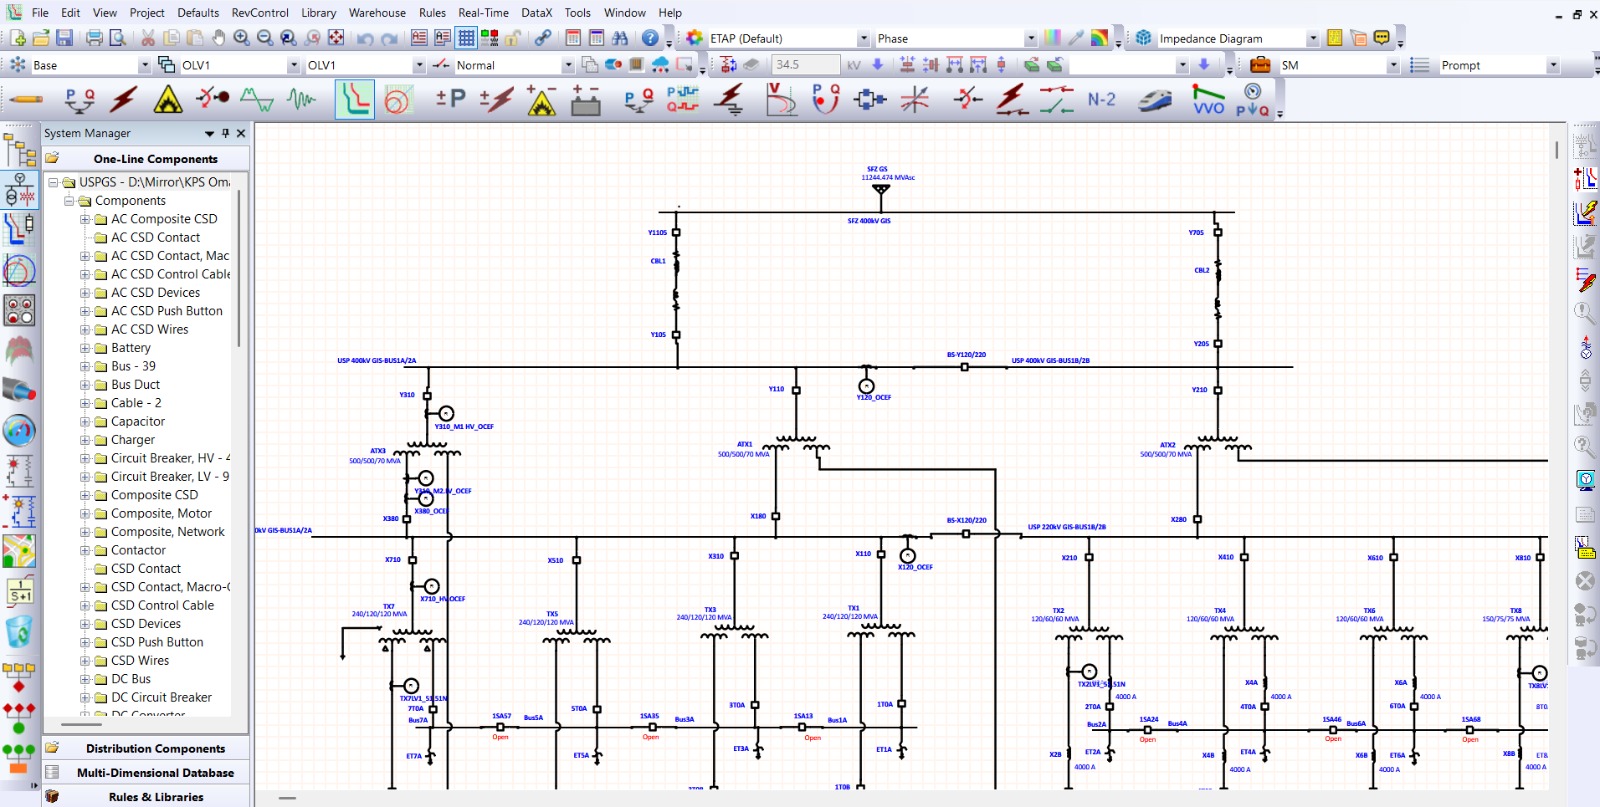
Task: Open the train traction analysis icon
Action: [x=1155, y=100]
